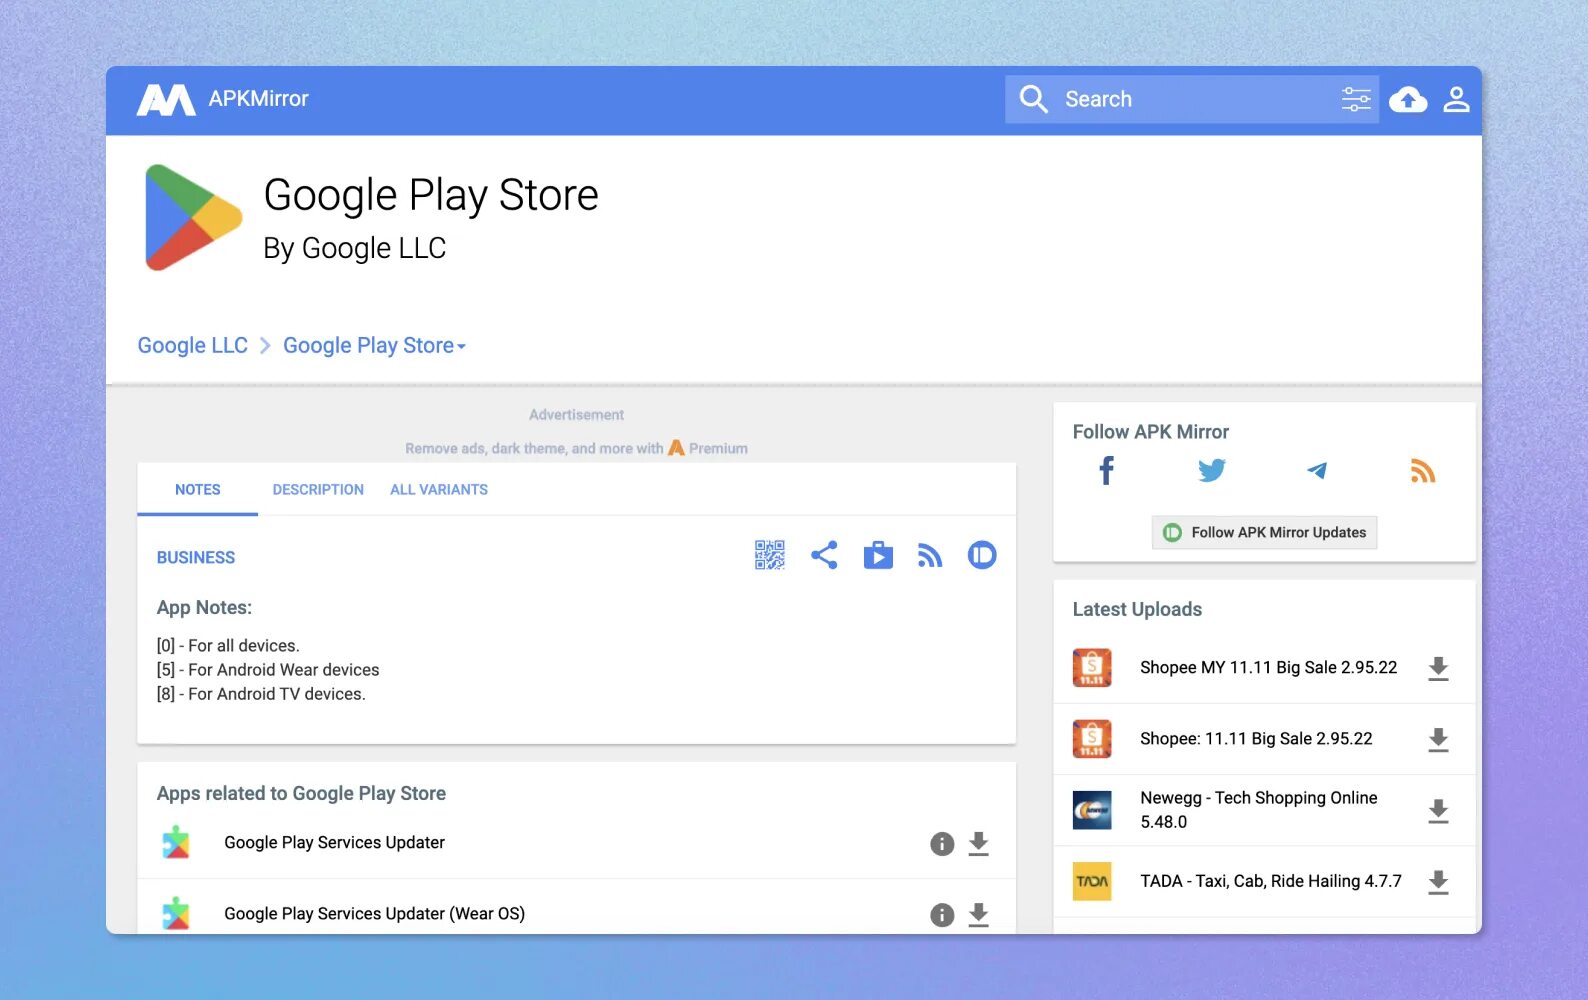Click Google Play Services Updater app icon
The image size is (1588, 1000).
coord(176,843)
